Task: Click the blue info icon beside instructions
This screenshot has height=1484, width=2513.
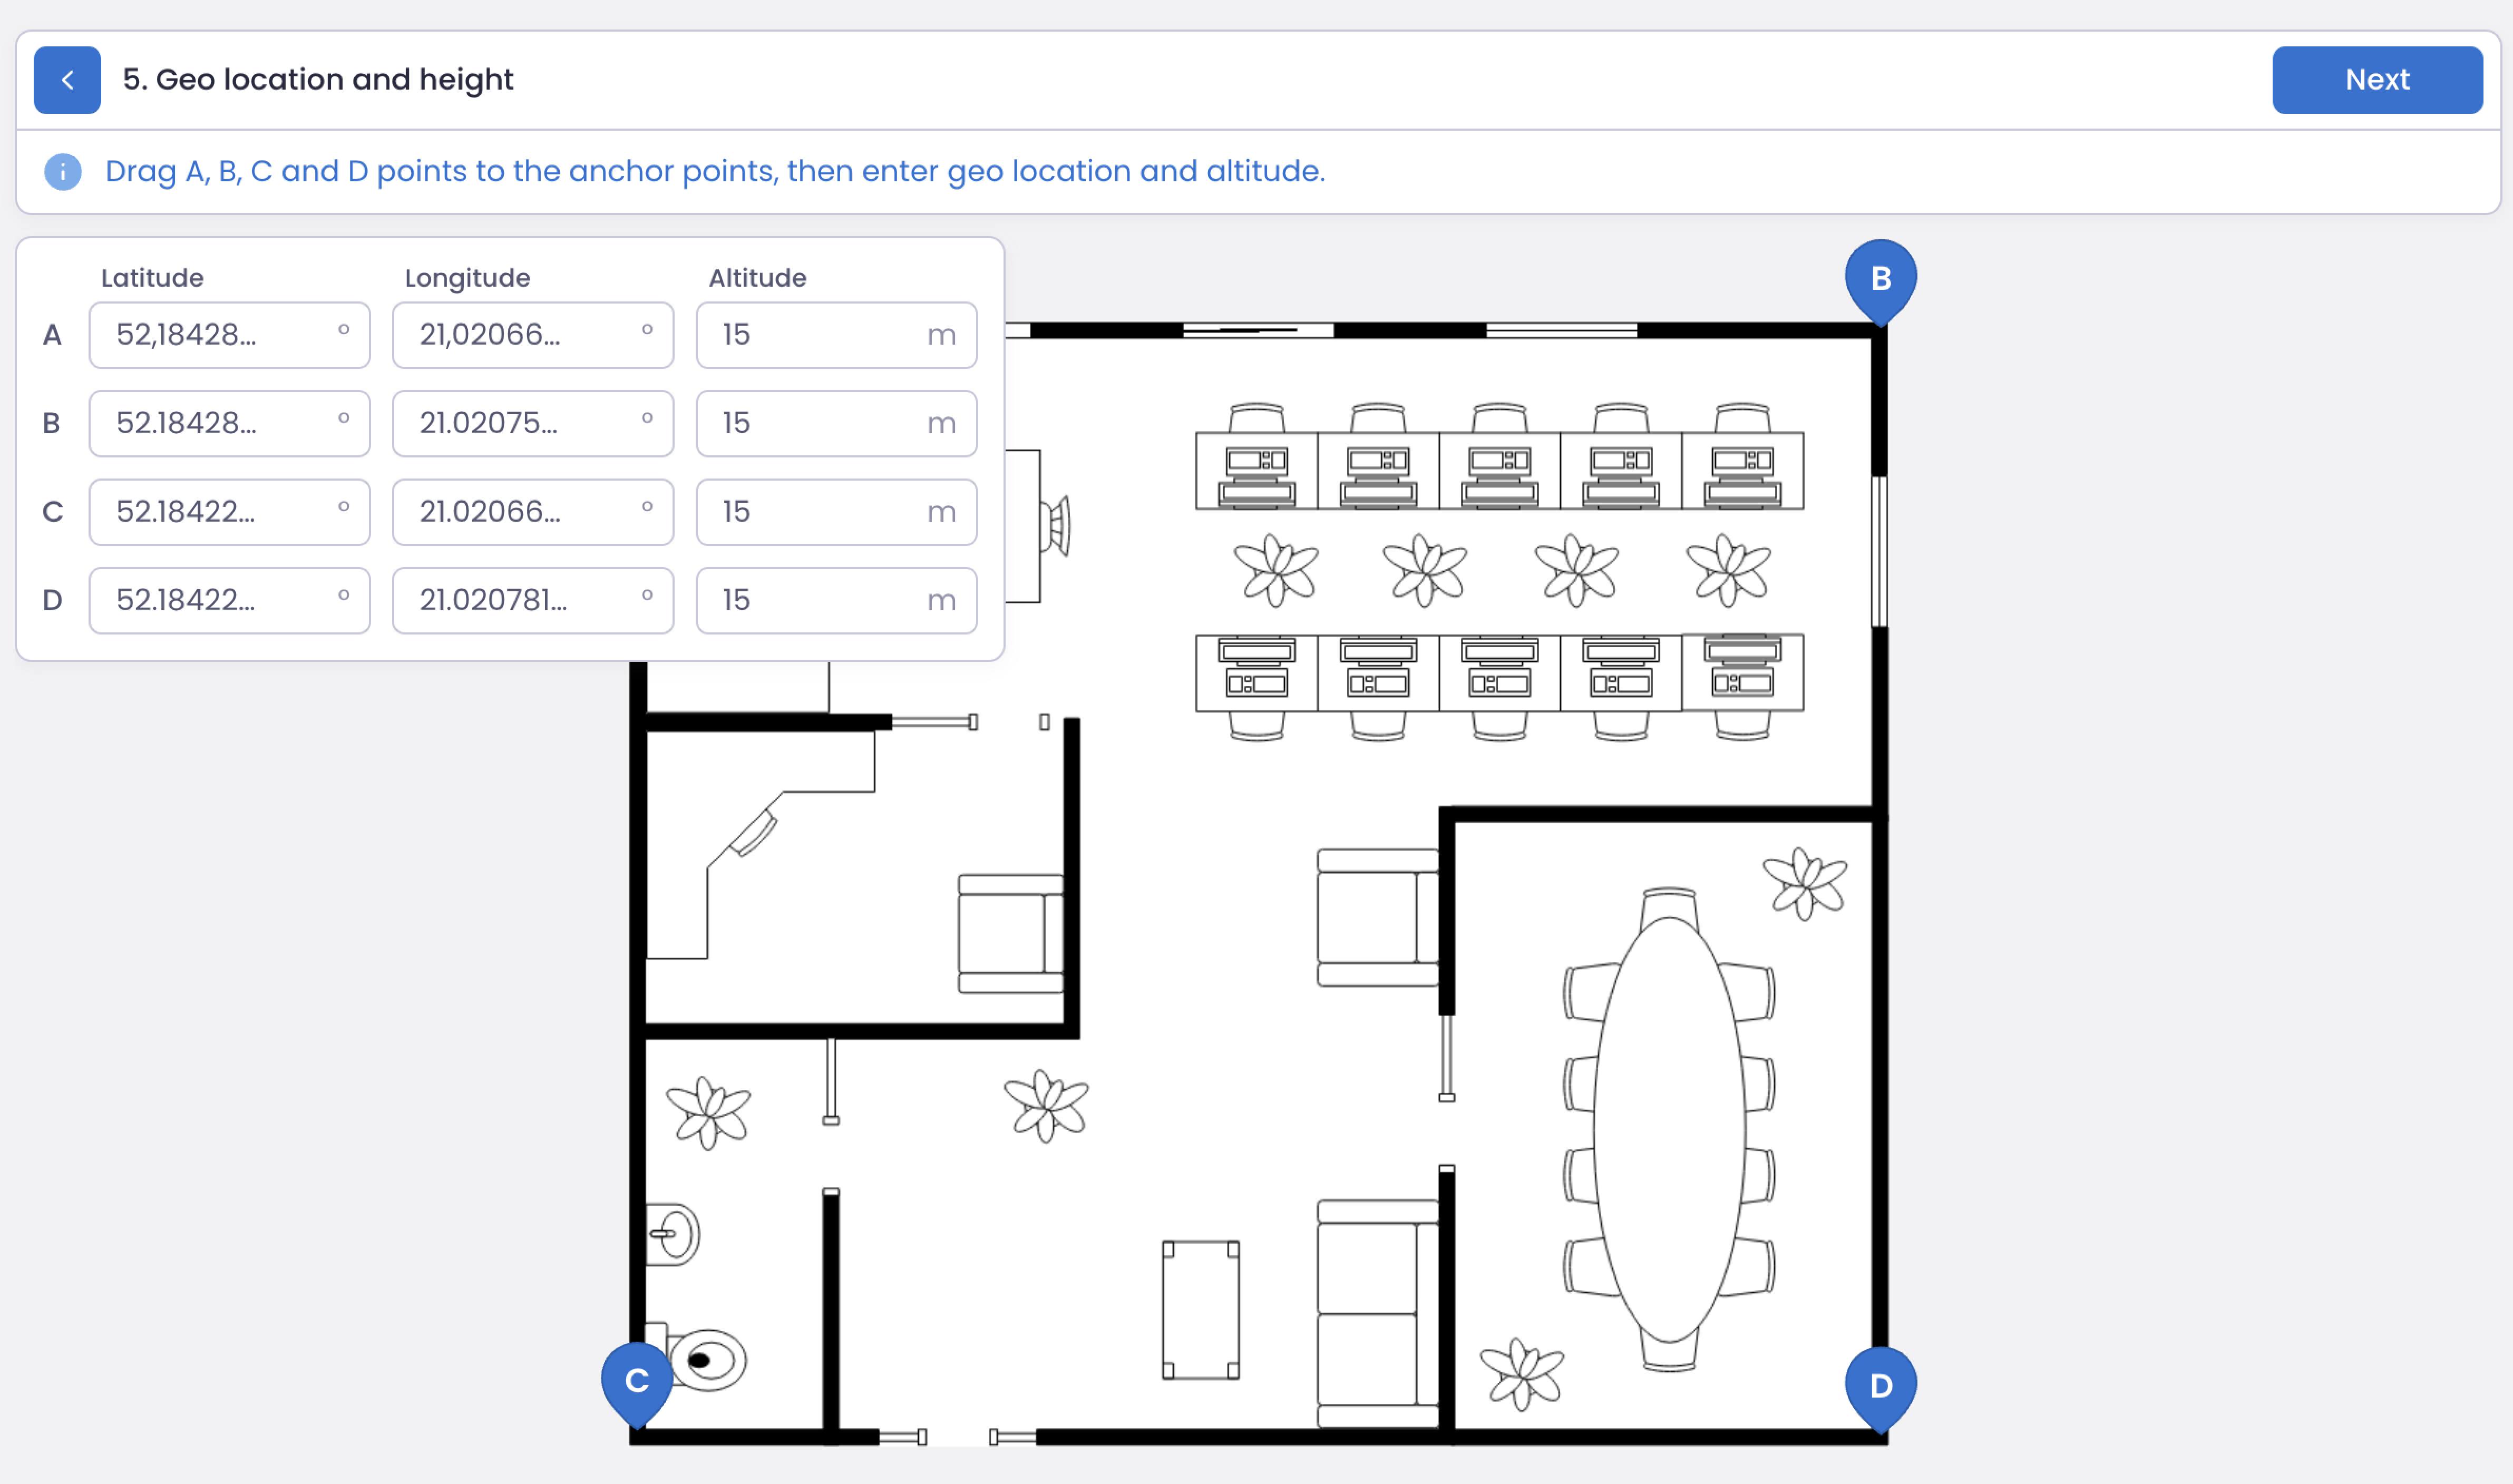Action: pyautogui.click(x=63, y=171)
